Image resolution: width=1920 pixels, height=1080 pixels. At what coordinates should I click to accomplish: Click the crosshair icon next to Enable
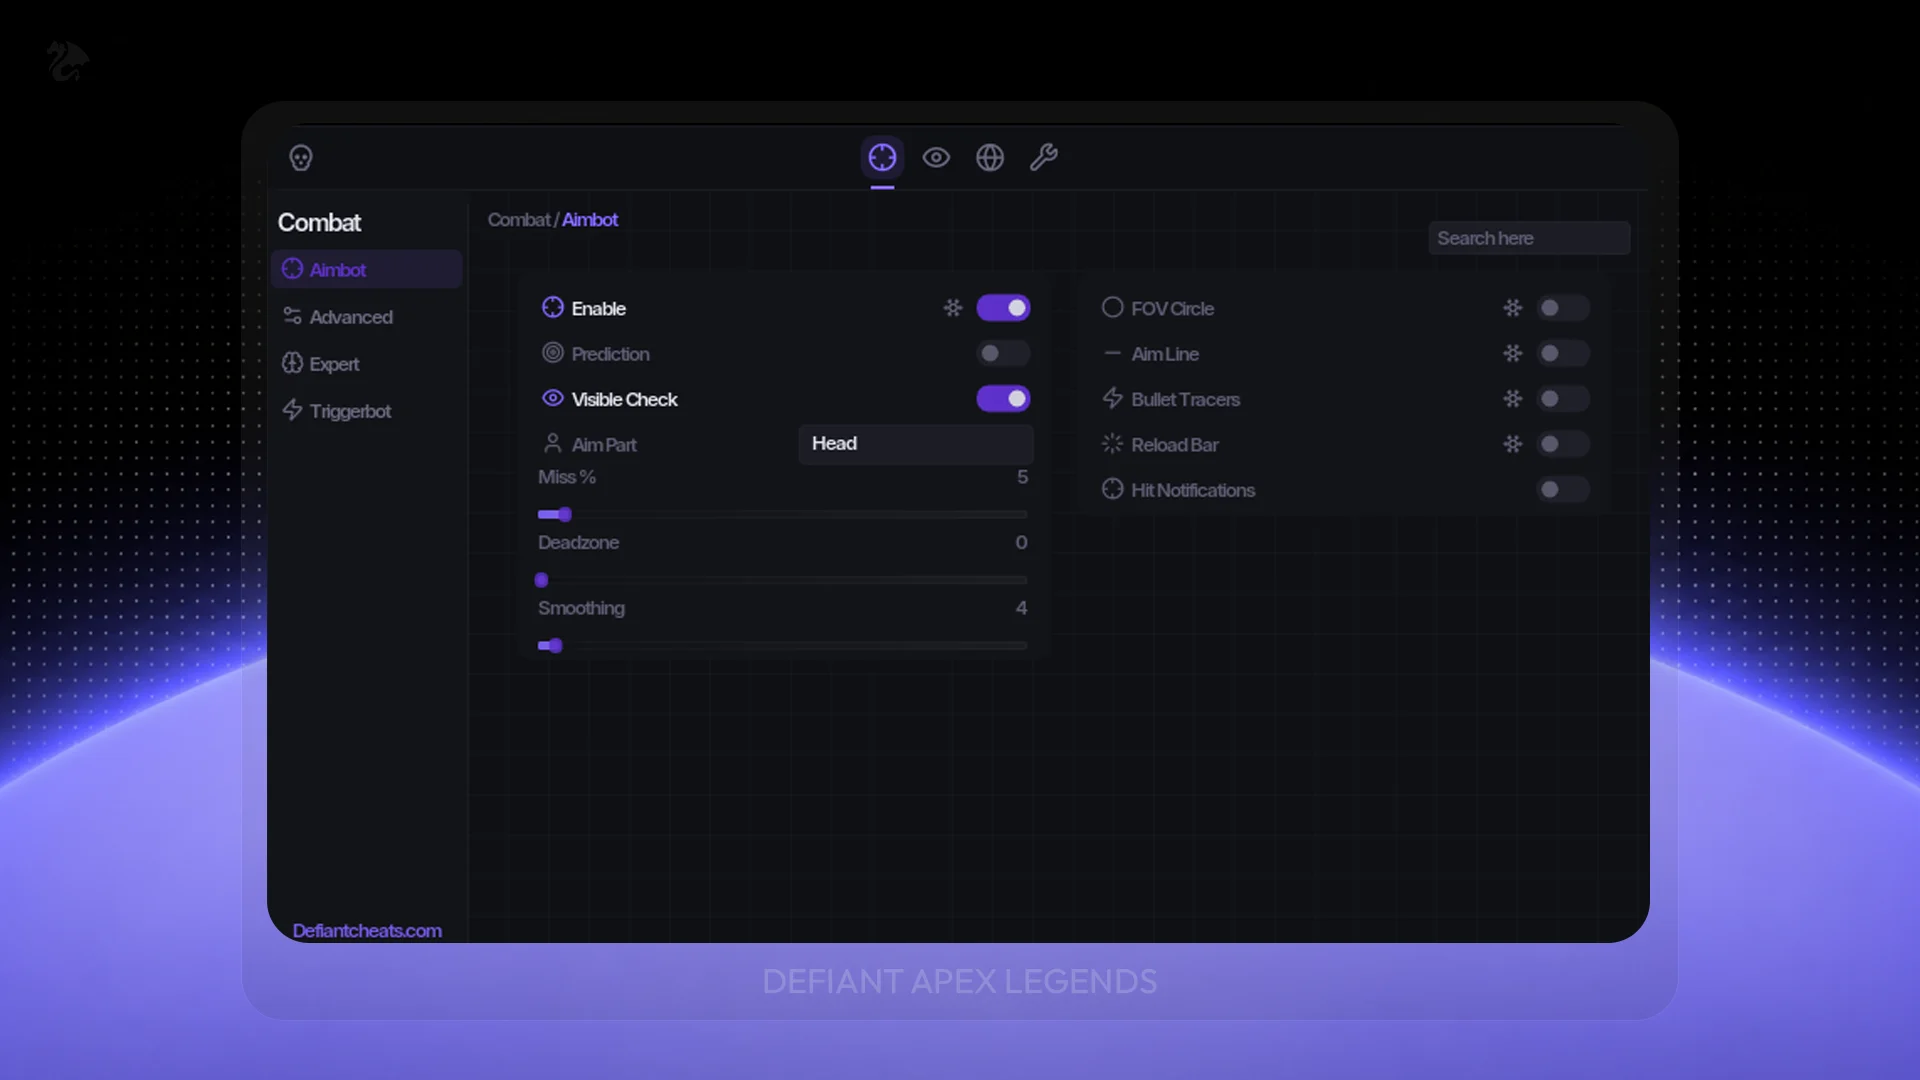(x=553, y=307)
